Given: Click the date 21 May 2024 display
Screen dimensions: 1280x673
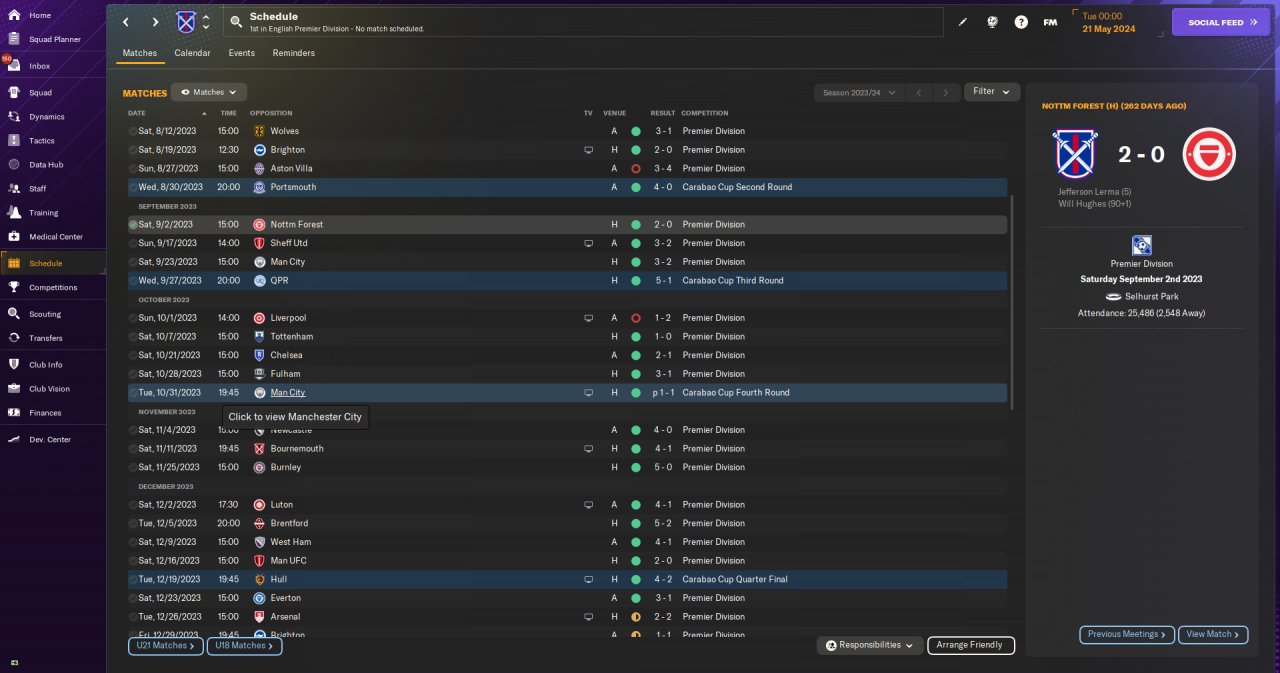Looking at the screenshot, I should pos(1111,29).
